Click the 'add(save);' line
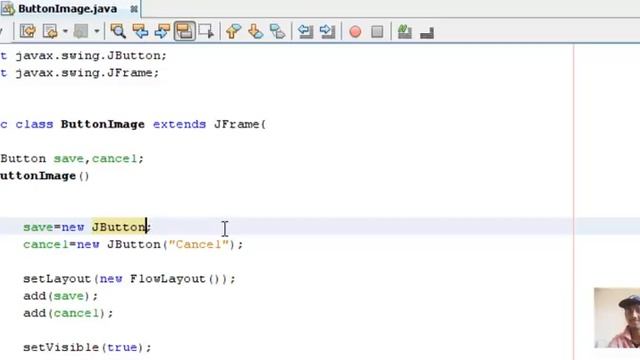 coord(61,296)
